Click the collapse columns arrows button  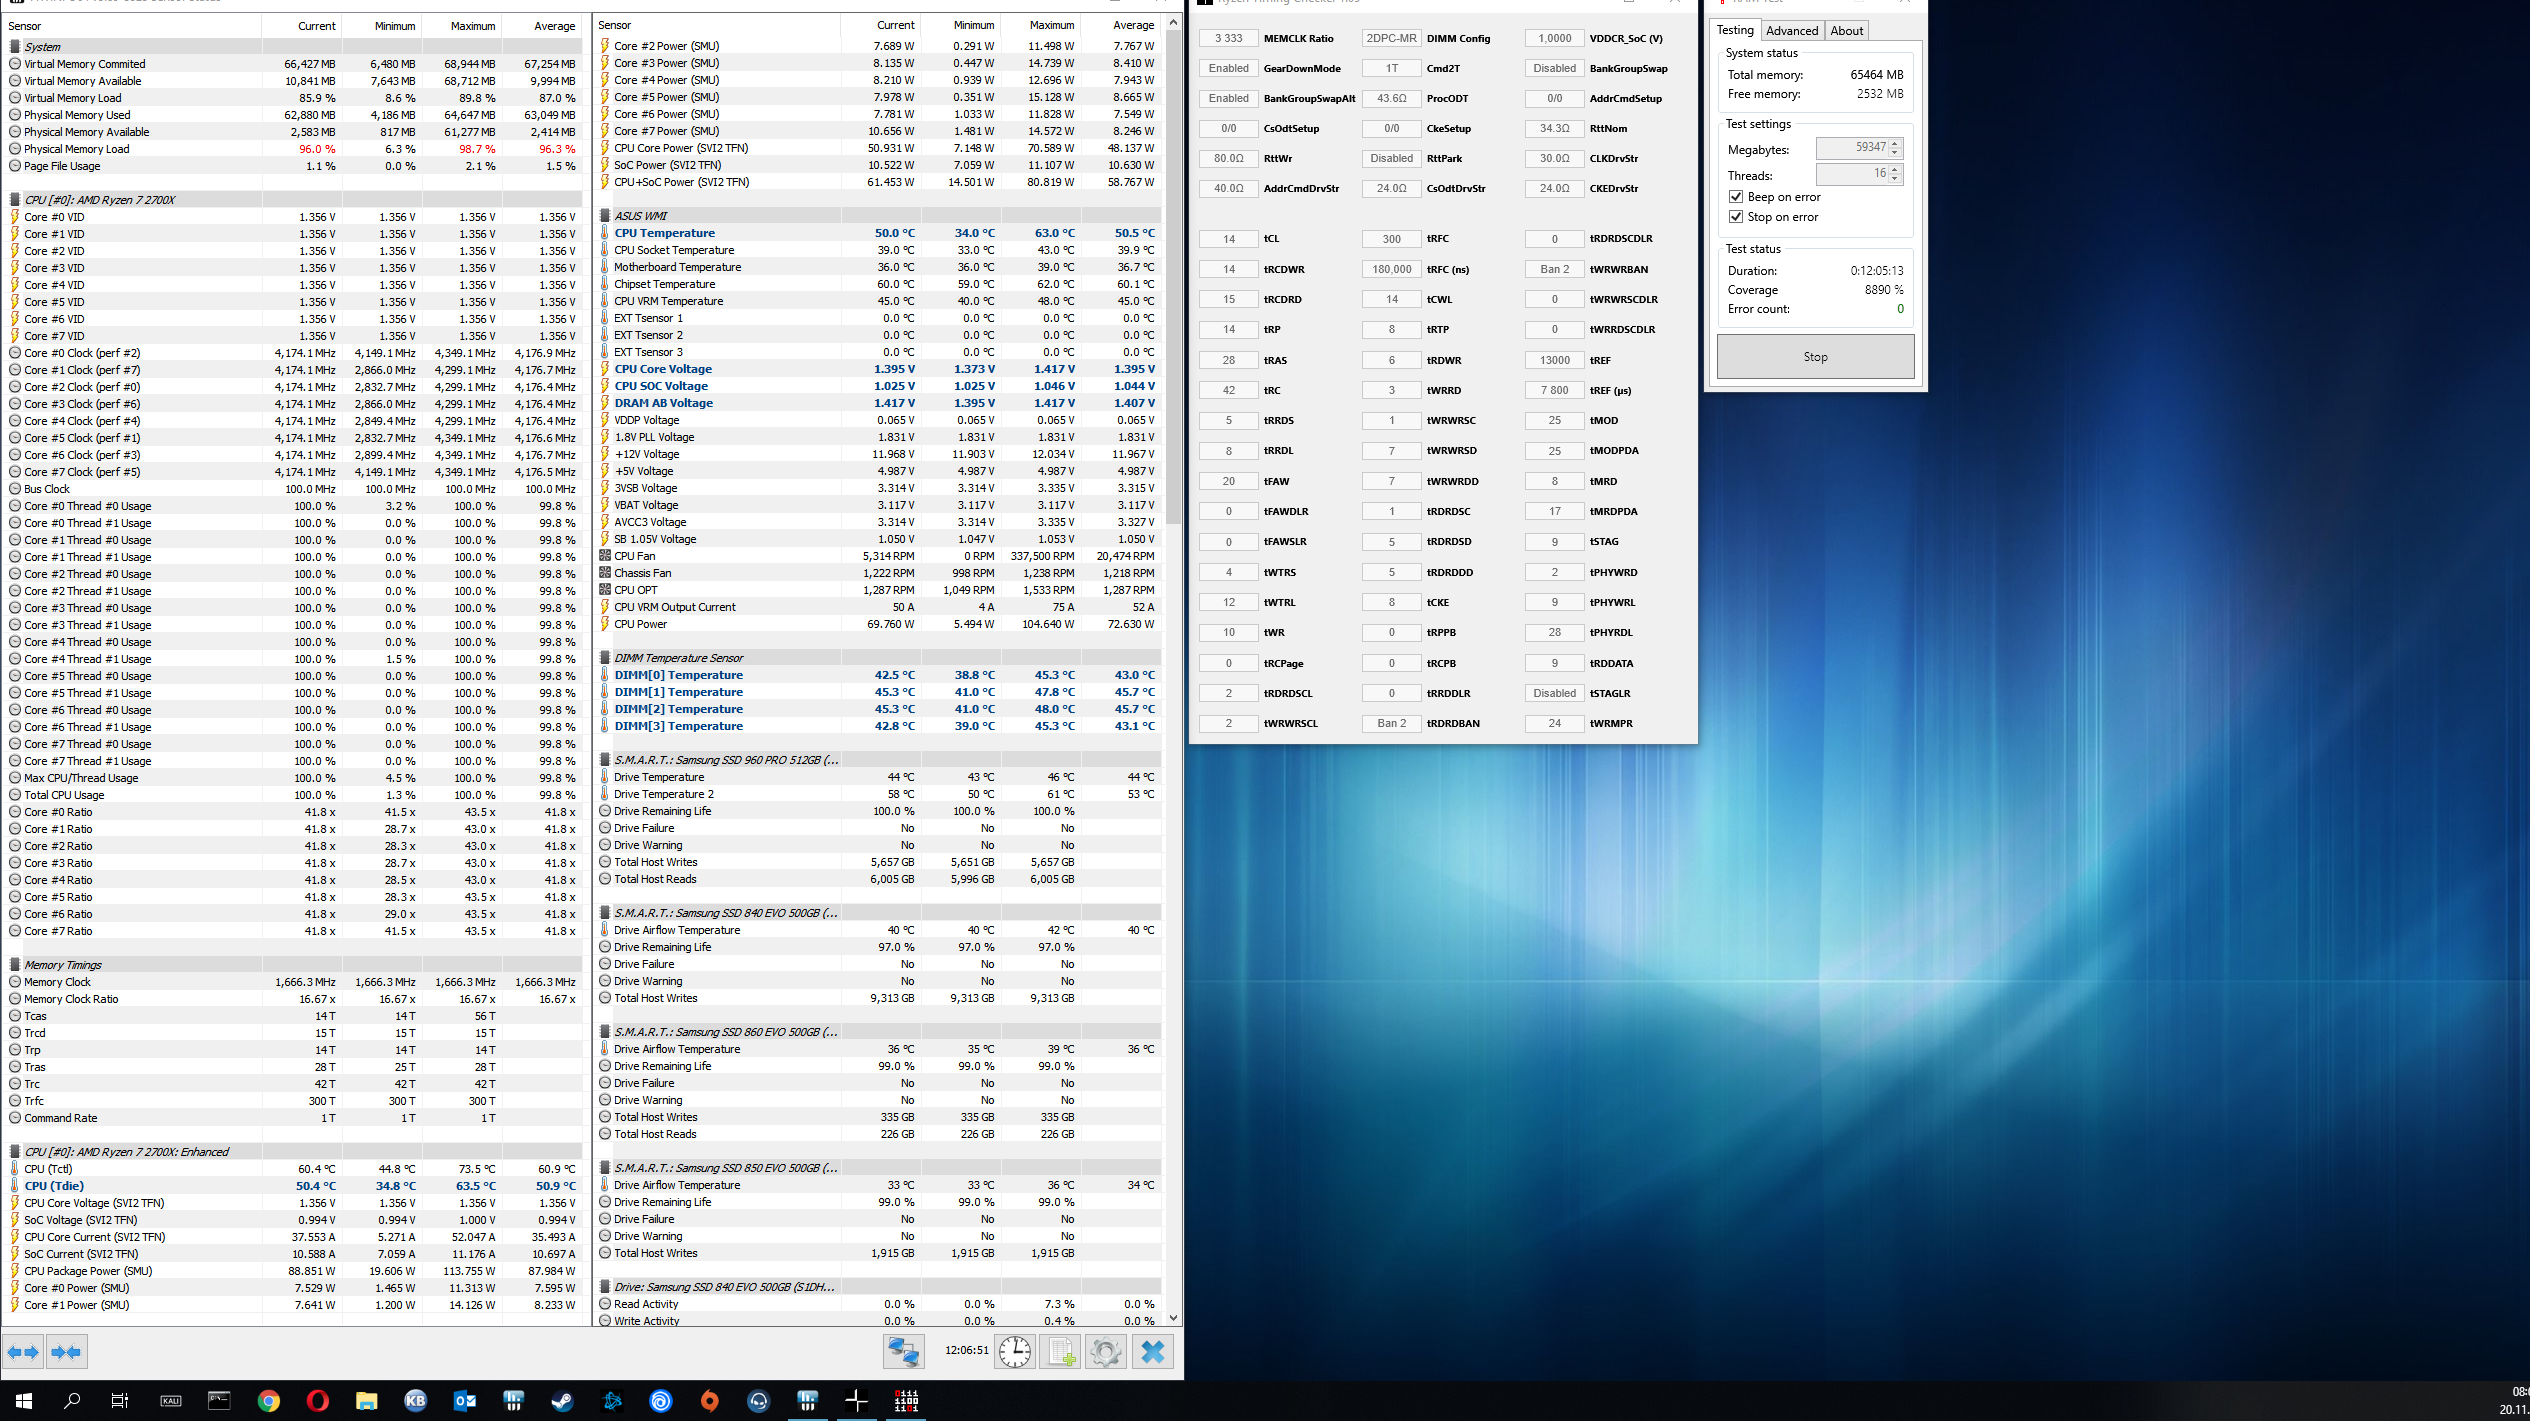click(x=66, y=1352)
